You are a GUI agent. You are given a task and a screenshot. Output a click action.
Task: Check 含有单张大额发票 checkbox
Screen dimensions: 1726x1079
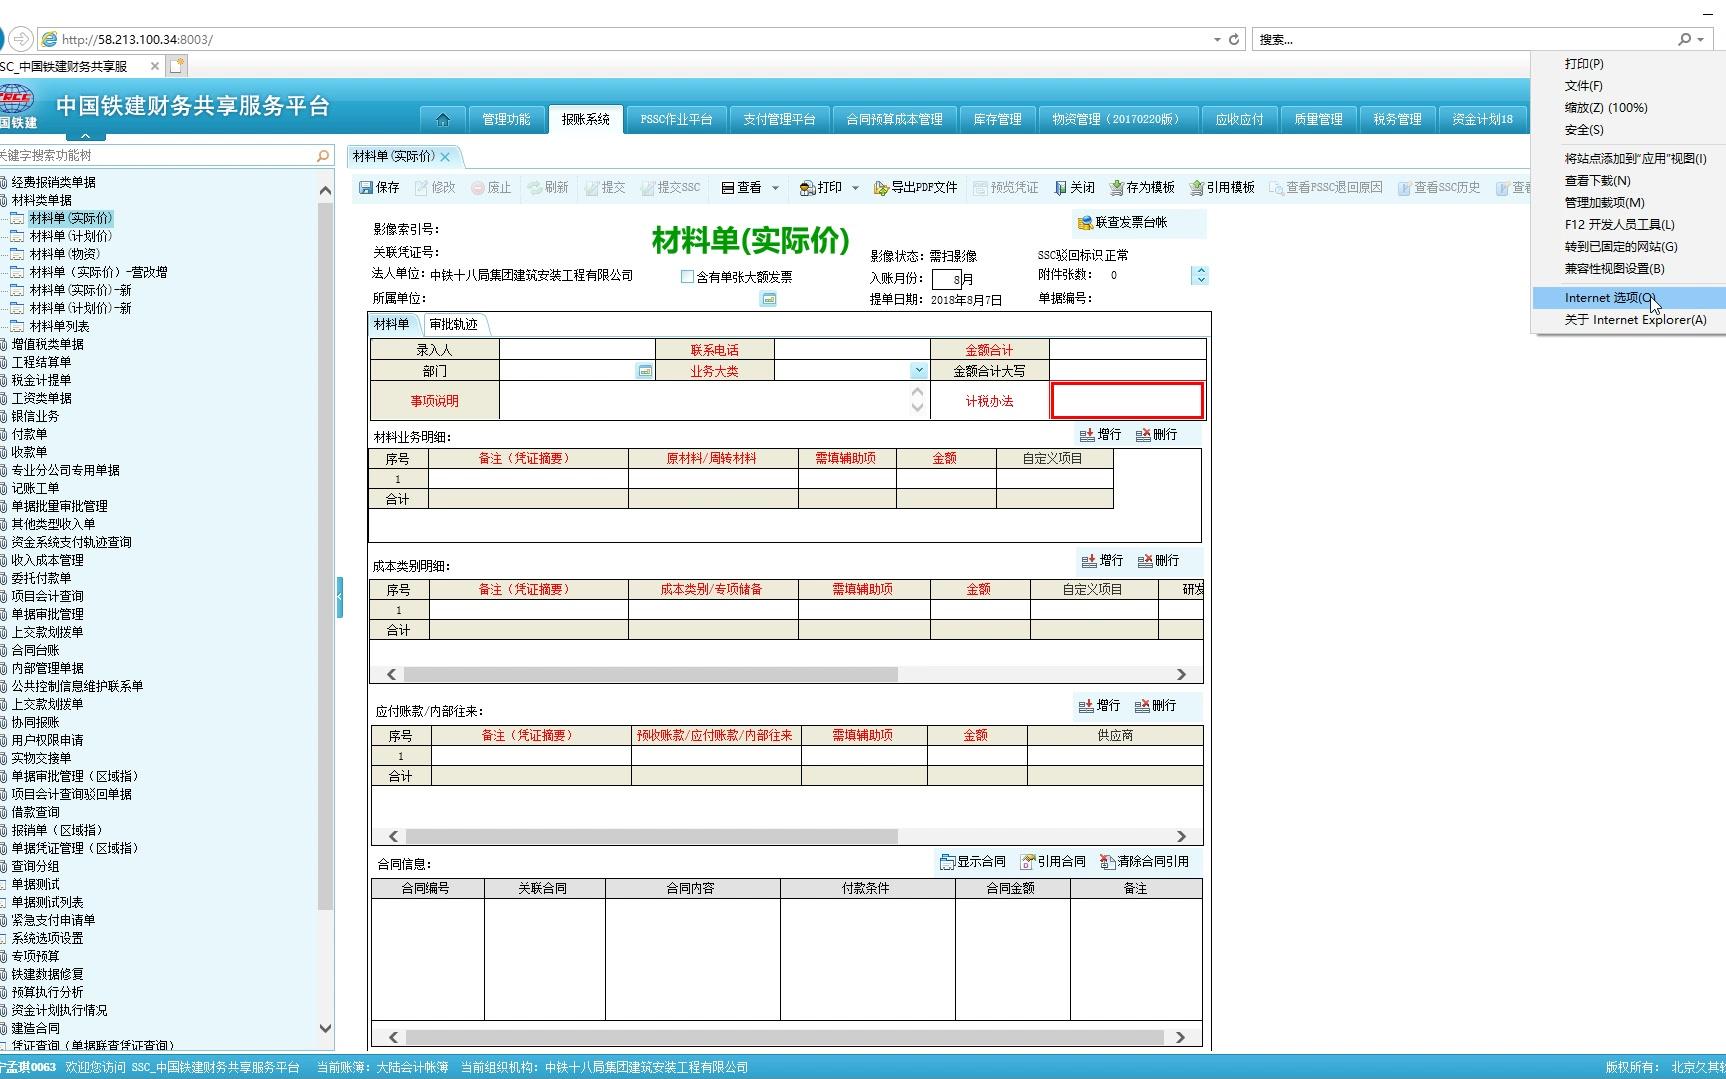click(687, 276)
